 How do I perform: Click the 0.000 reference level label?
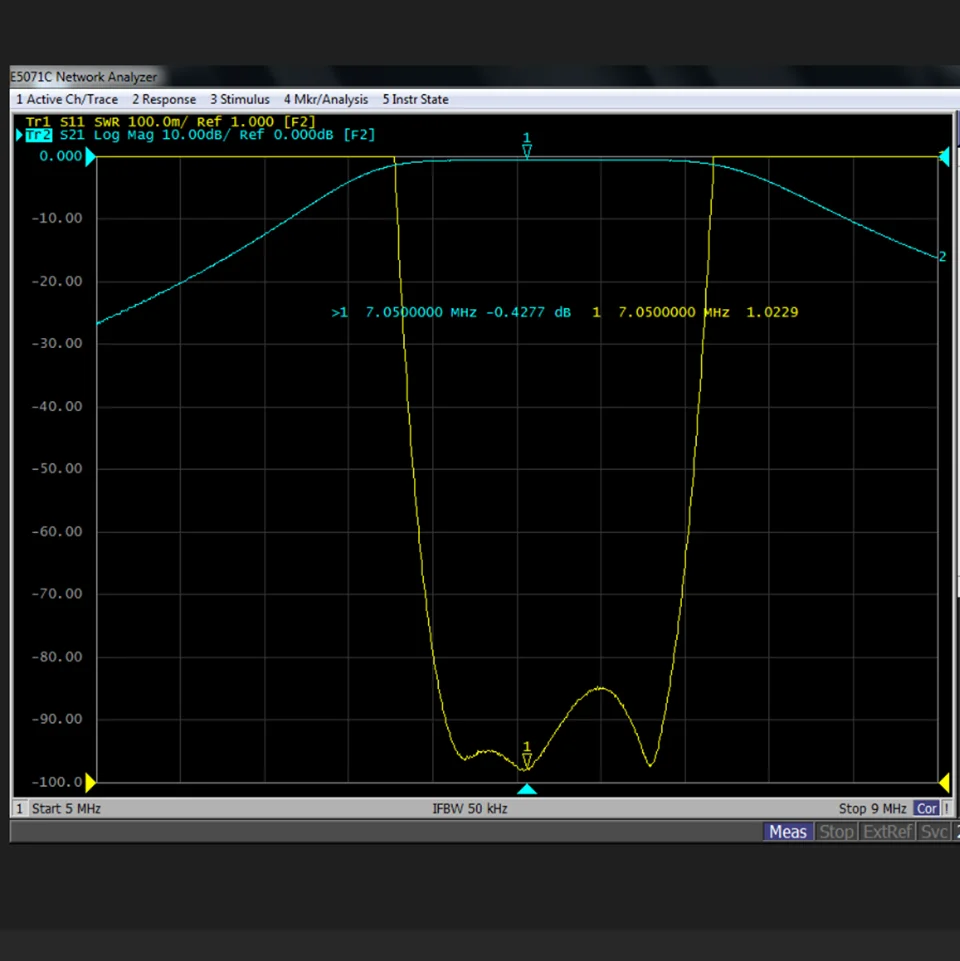pos(61,156)
